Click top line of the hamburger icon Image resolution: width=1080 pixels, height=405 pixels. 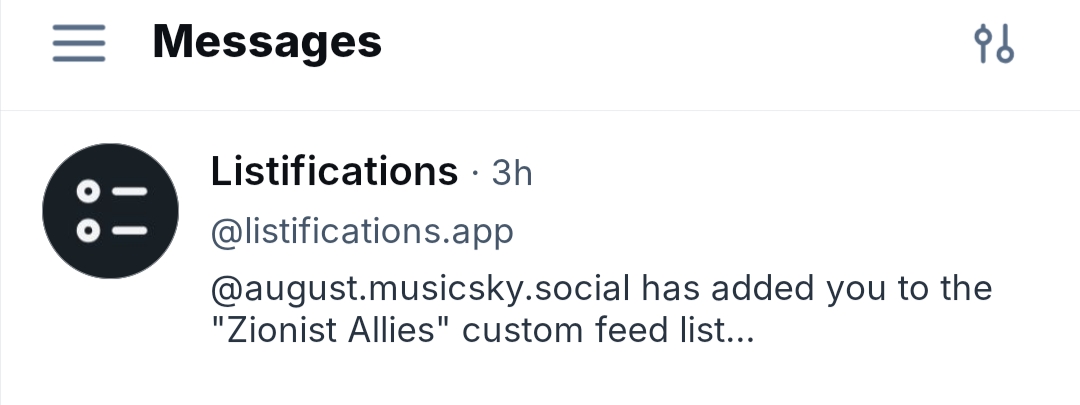(79, 28)
